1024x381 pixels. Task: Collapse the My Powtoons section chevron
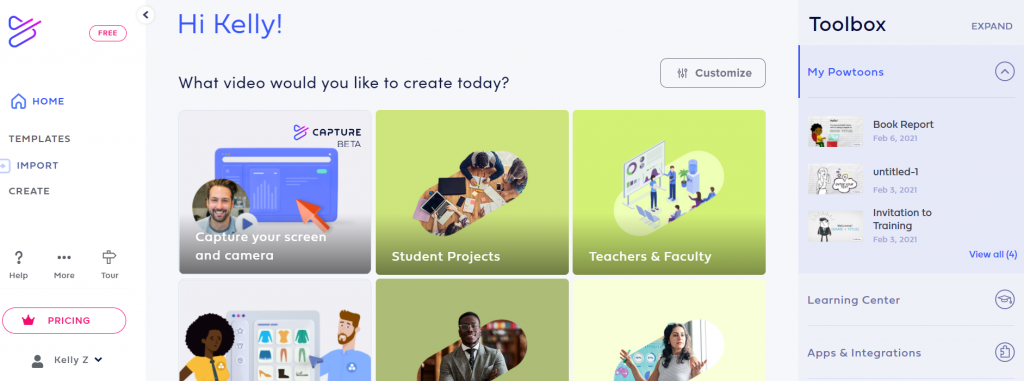click(x=1004, y=71)
